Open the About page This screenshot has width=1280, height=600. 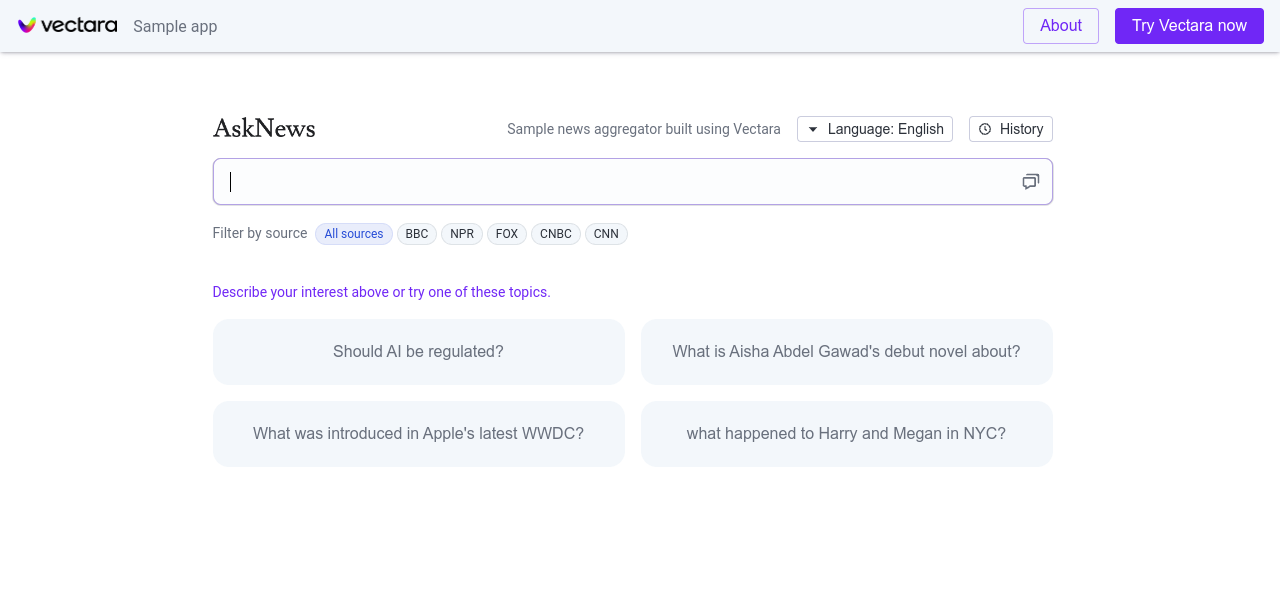point(1060,26)
